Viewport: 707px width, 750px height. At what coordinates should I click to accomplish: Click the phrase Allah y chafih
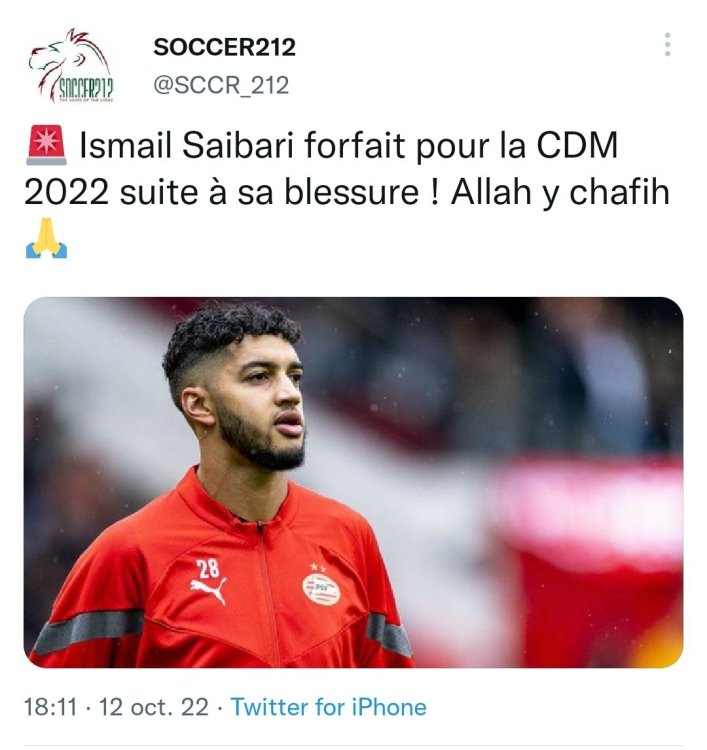tap(560, 192)
